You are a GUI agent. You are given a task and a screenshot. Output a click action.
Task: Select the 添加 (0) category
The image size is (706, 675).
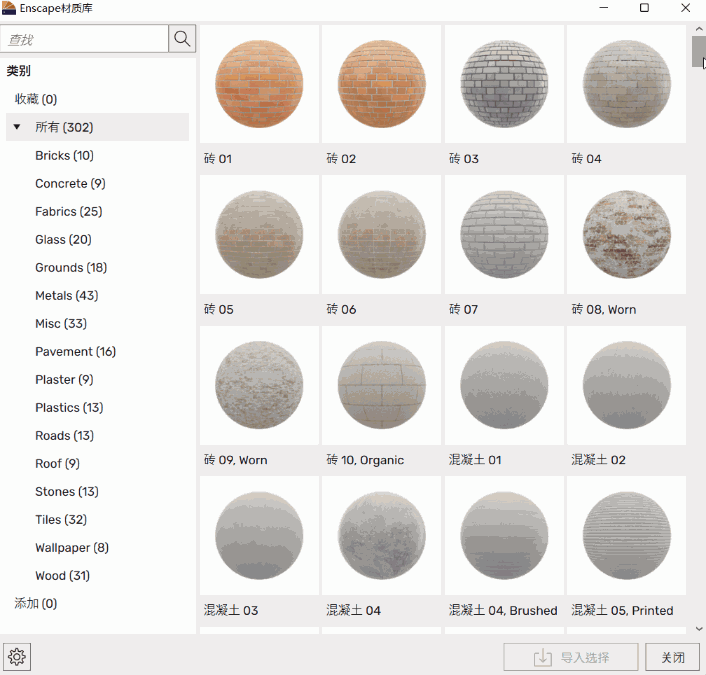click(36, 603)
